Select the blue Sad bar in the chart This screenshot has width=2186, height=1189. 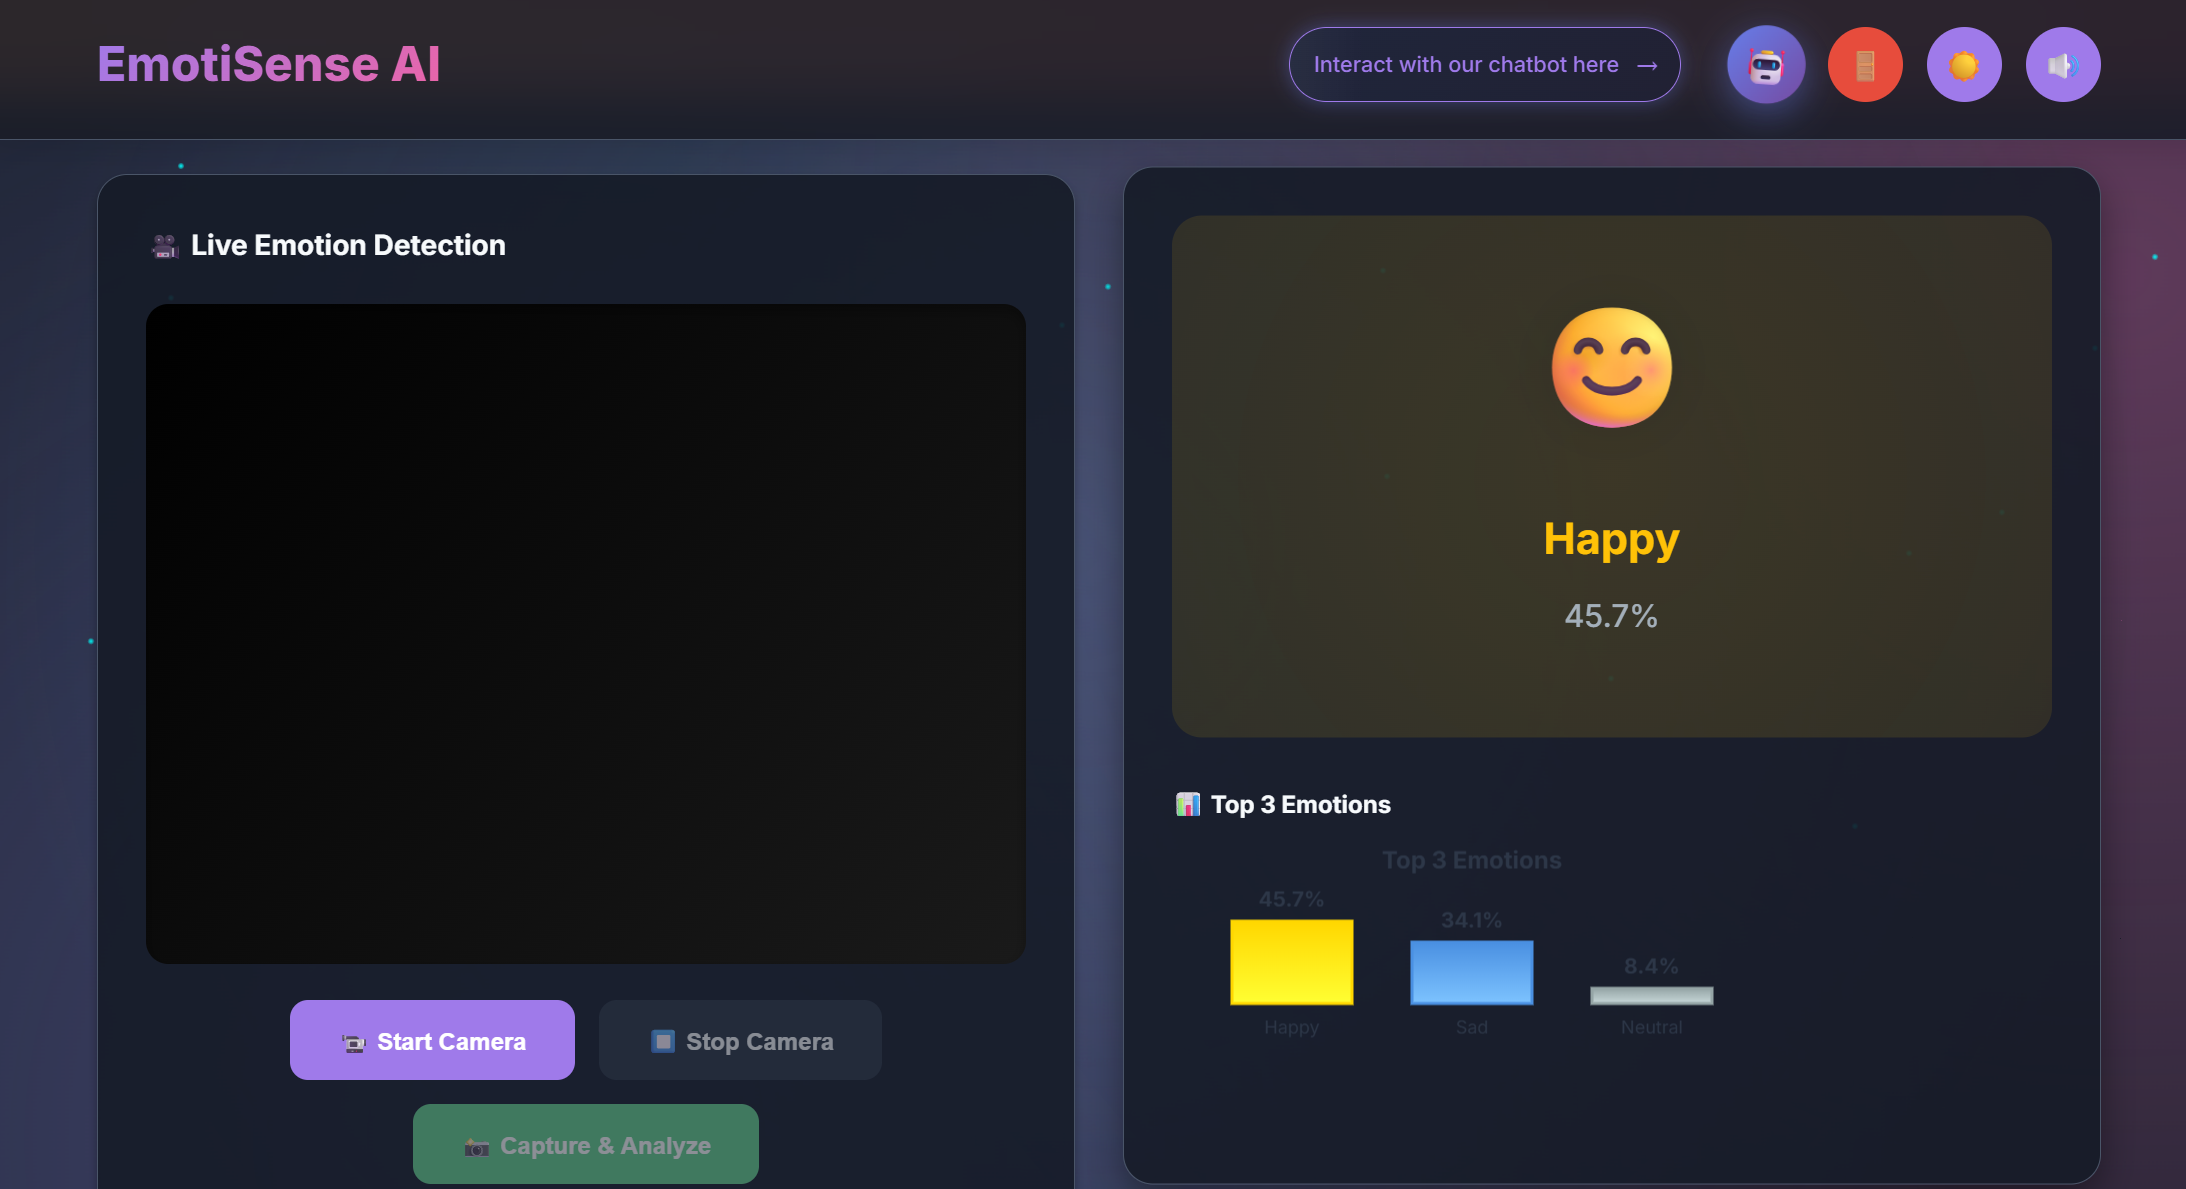tap(1470, 972)
